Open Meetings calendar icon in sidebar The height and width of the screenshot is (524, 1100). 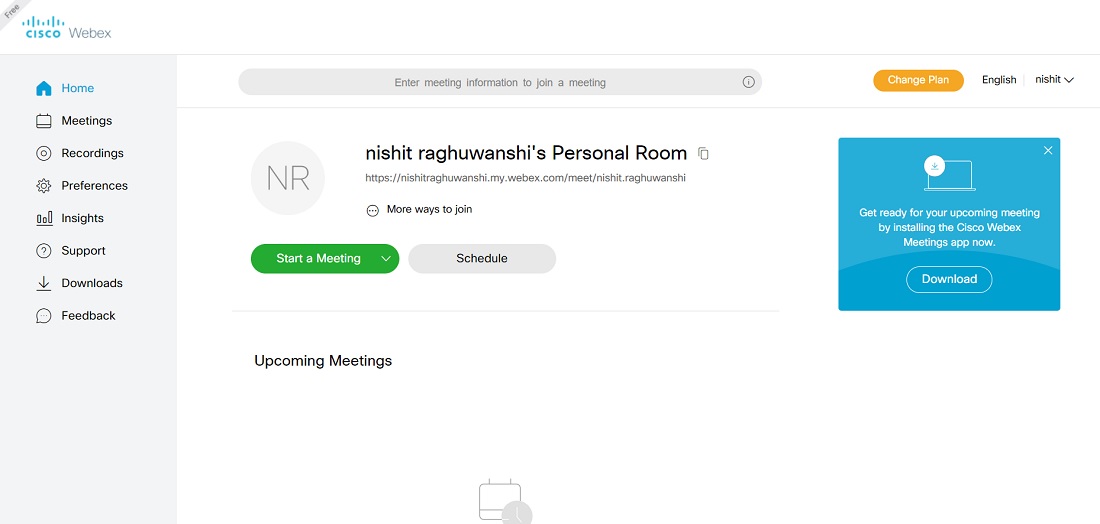click(44, 121)
